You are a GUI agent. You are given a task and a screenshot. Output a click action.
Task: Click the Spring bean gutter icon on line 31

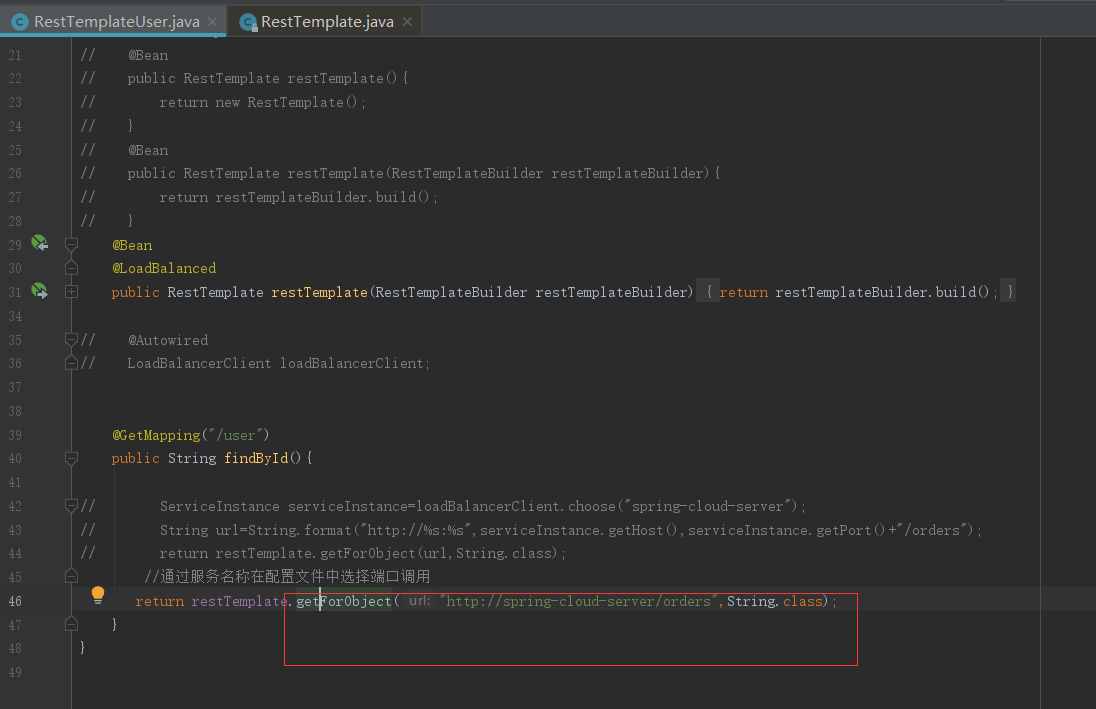coord(40,291)
